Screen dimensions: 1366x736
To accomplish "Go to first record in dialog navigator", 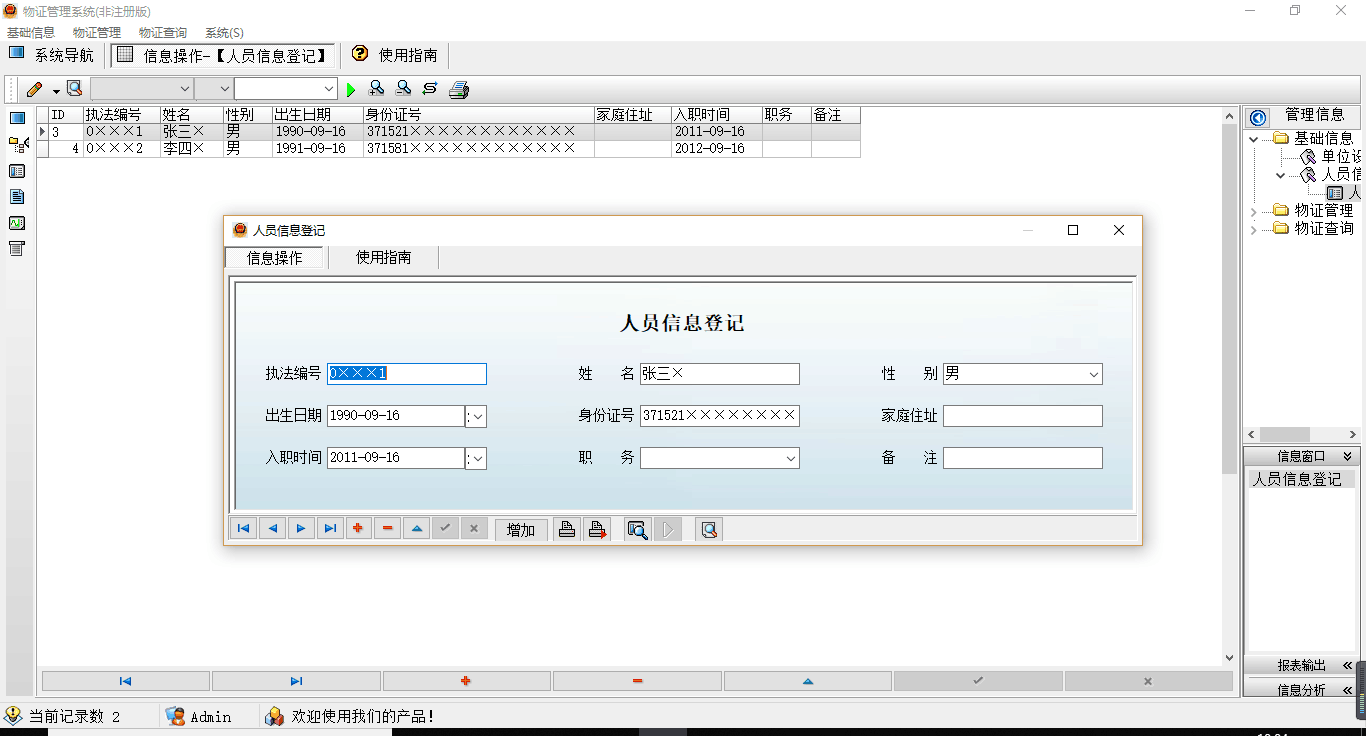I will pos(243,529).
